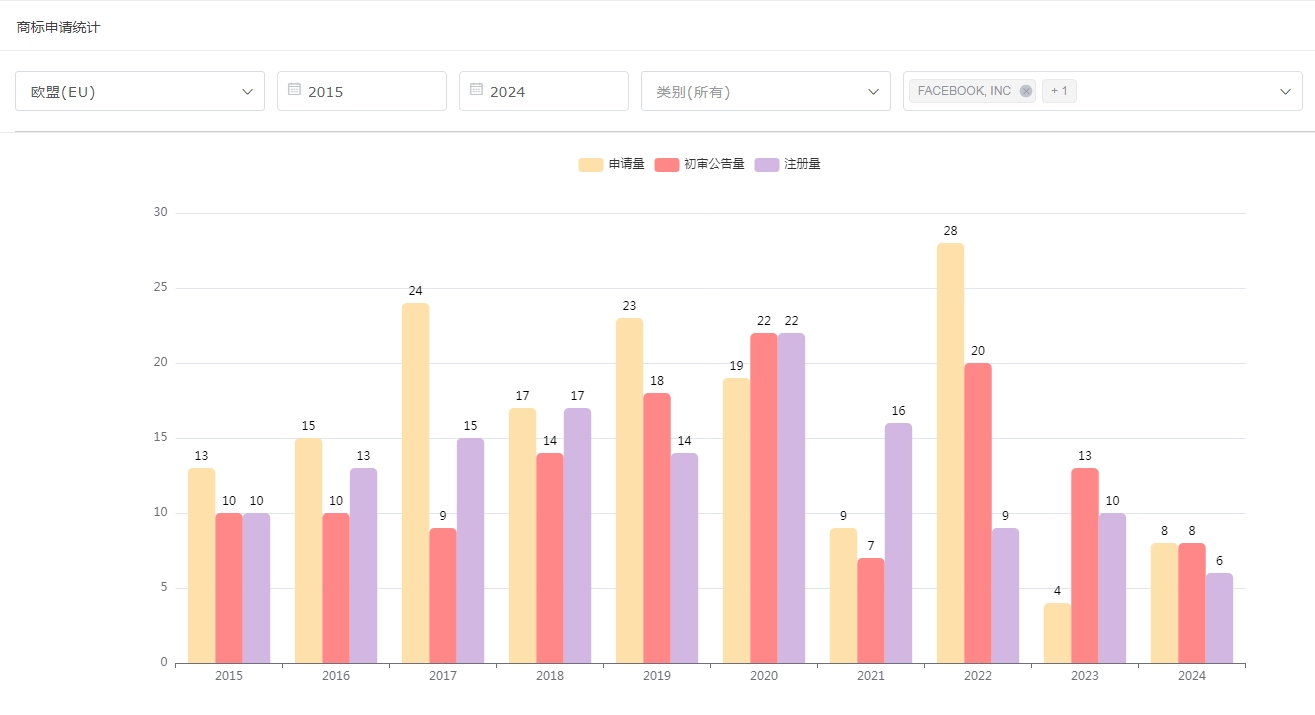
Task: Expand the 欧盟(EU) region dropdown
Action: pyautogui.click(x=247, y=91)
